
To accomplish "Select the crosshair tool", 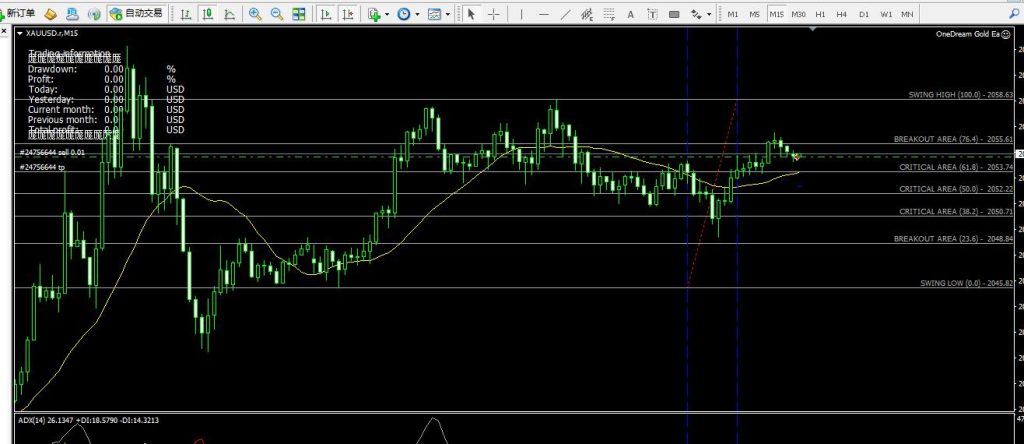I will 493,14.
